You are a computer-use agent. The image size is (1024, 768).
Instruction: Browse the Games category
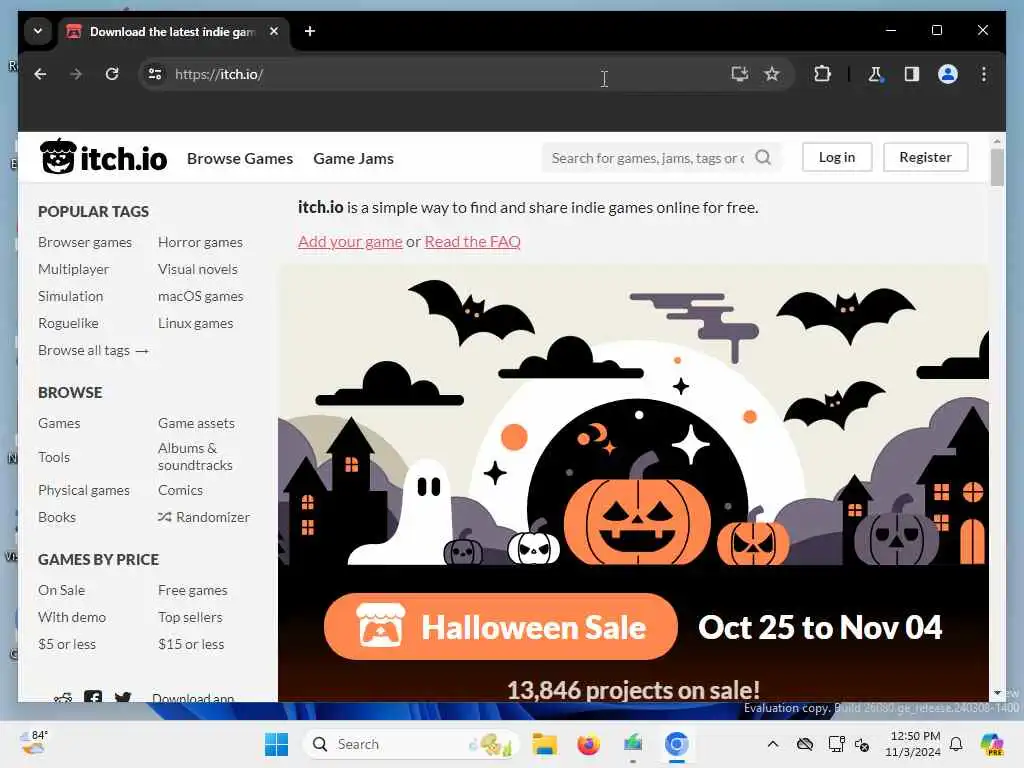(x=59, y=423)
